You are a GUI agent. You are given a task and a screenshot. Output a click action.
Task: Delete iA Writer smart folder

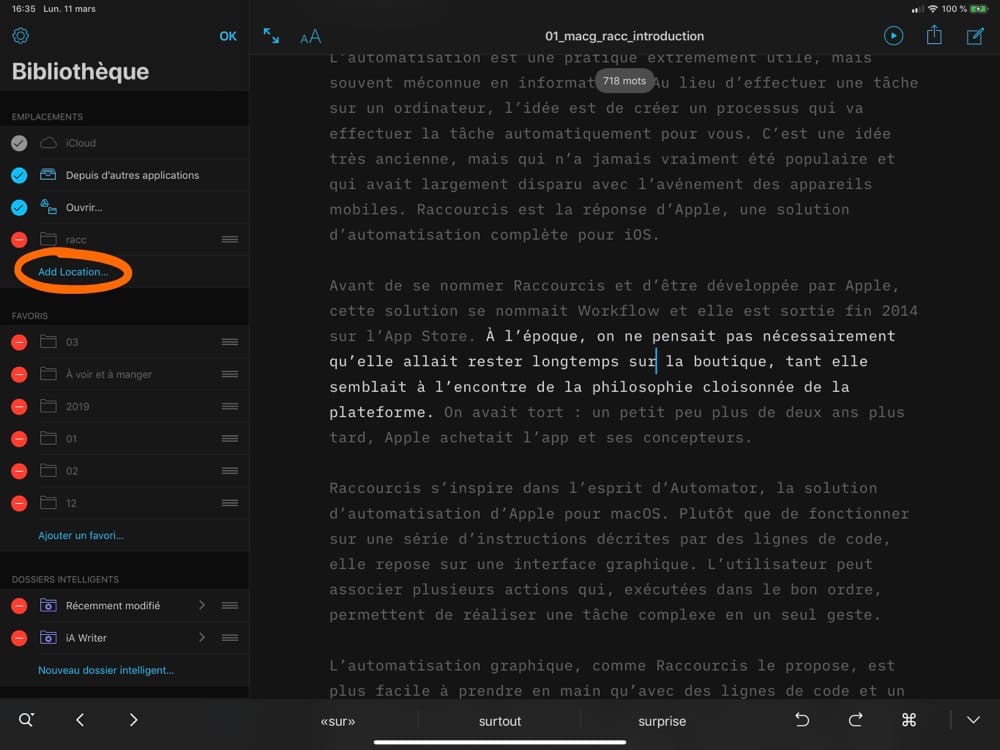pyautogui.click(x=19, y=638)
